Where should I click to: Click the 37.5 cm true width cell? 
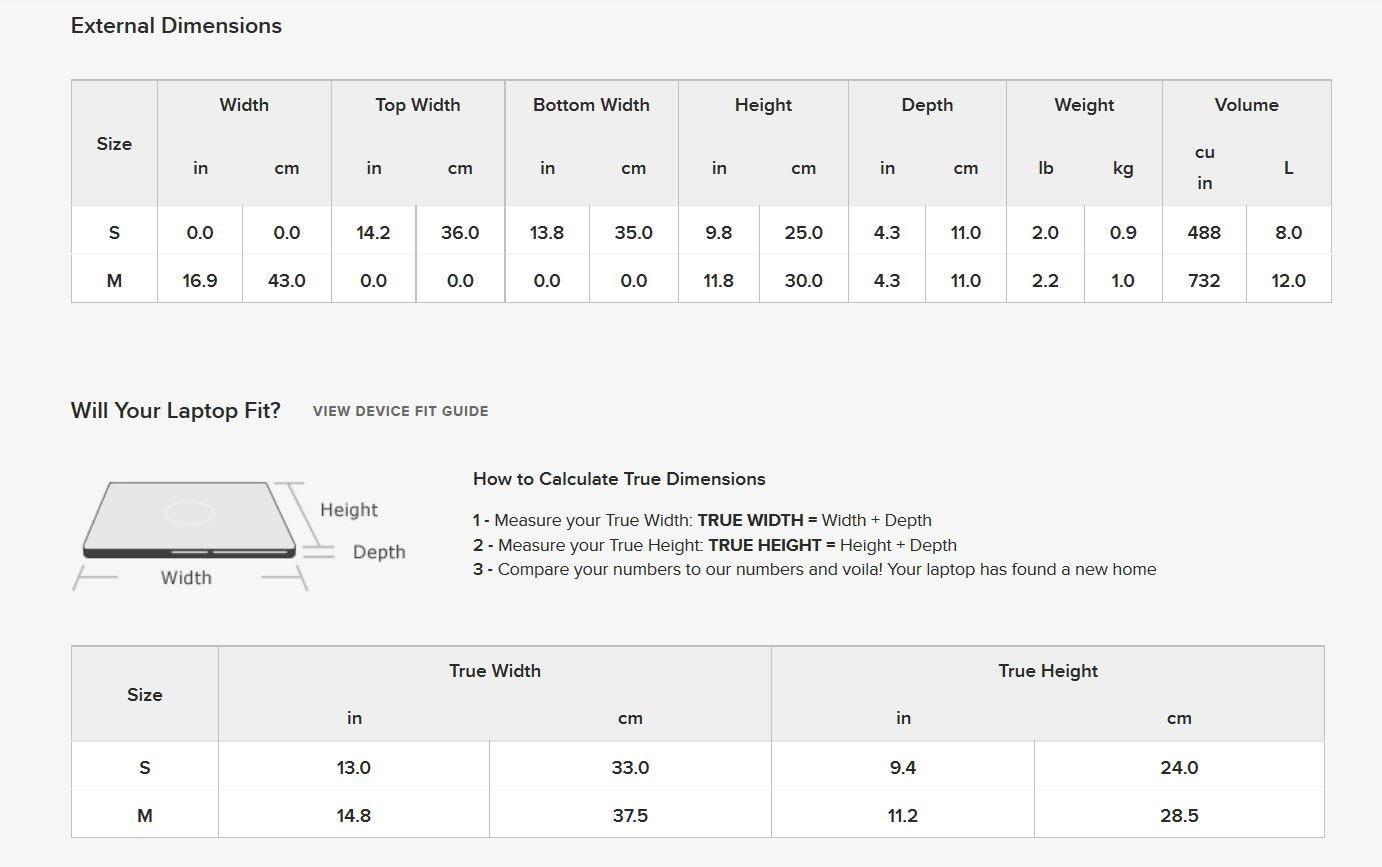pos(630,816)
